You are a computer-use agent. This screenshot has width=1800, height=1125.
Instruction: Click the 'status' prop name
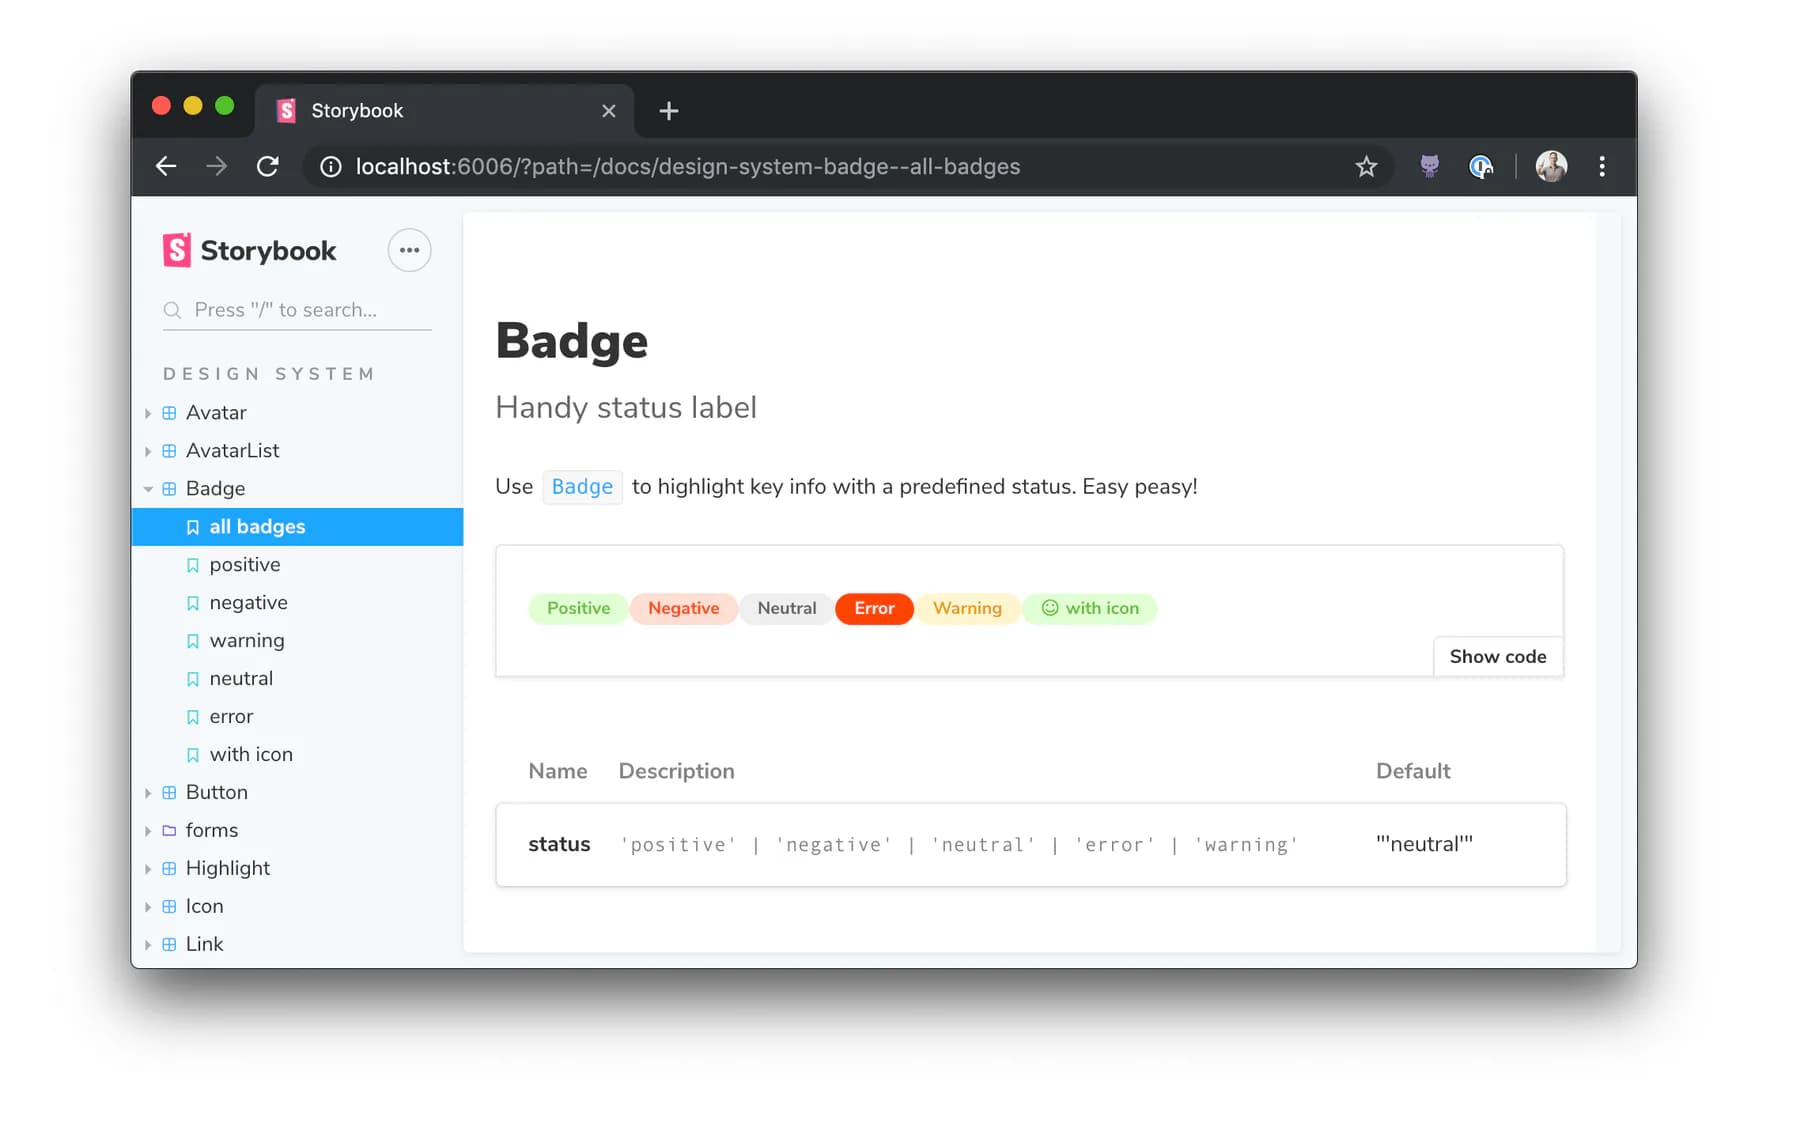559,844
